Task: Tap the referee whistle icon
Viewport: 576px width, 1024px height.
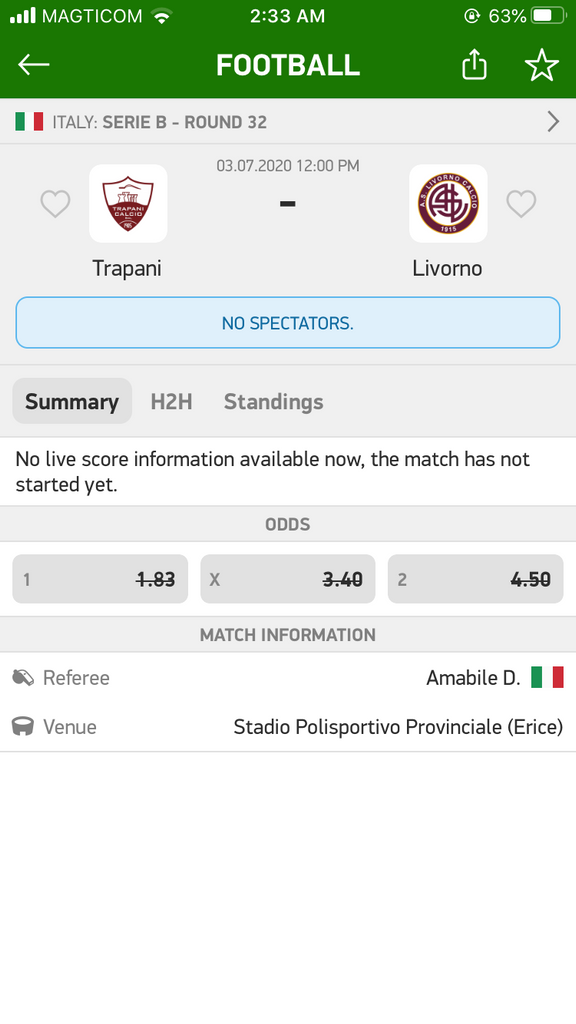Action: pyautogui.click(x=23, y=677)
